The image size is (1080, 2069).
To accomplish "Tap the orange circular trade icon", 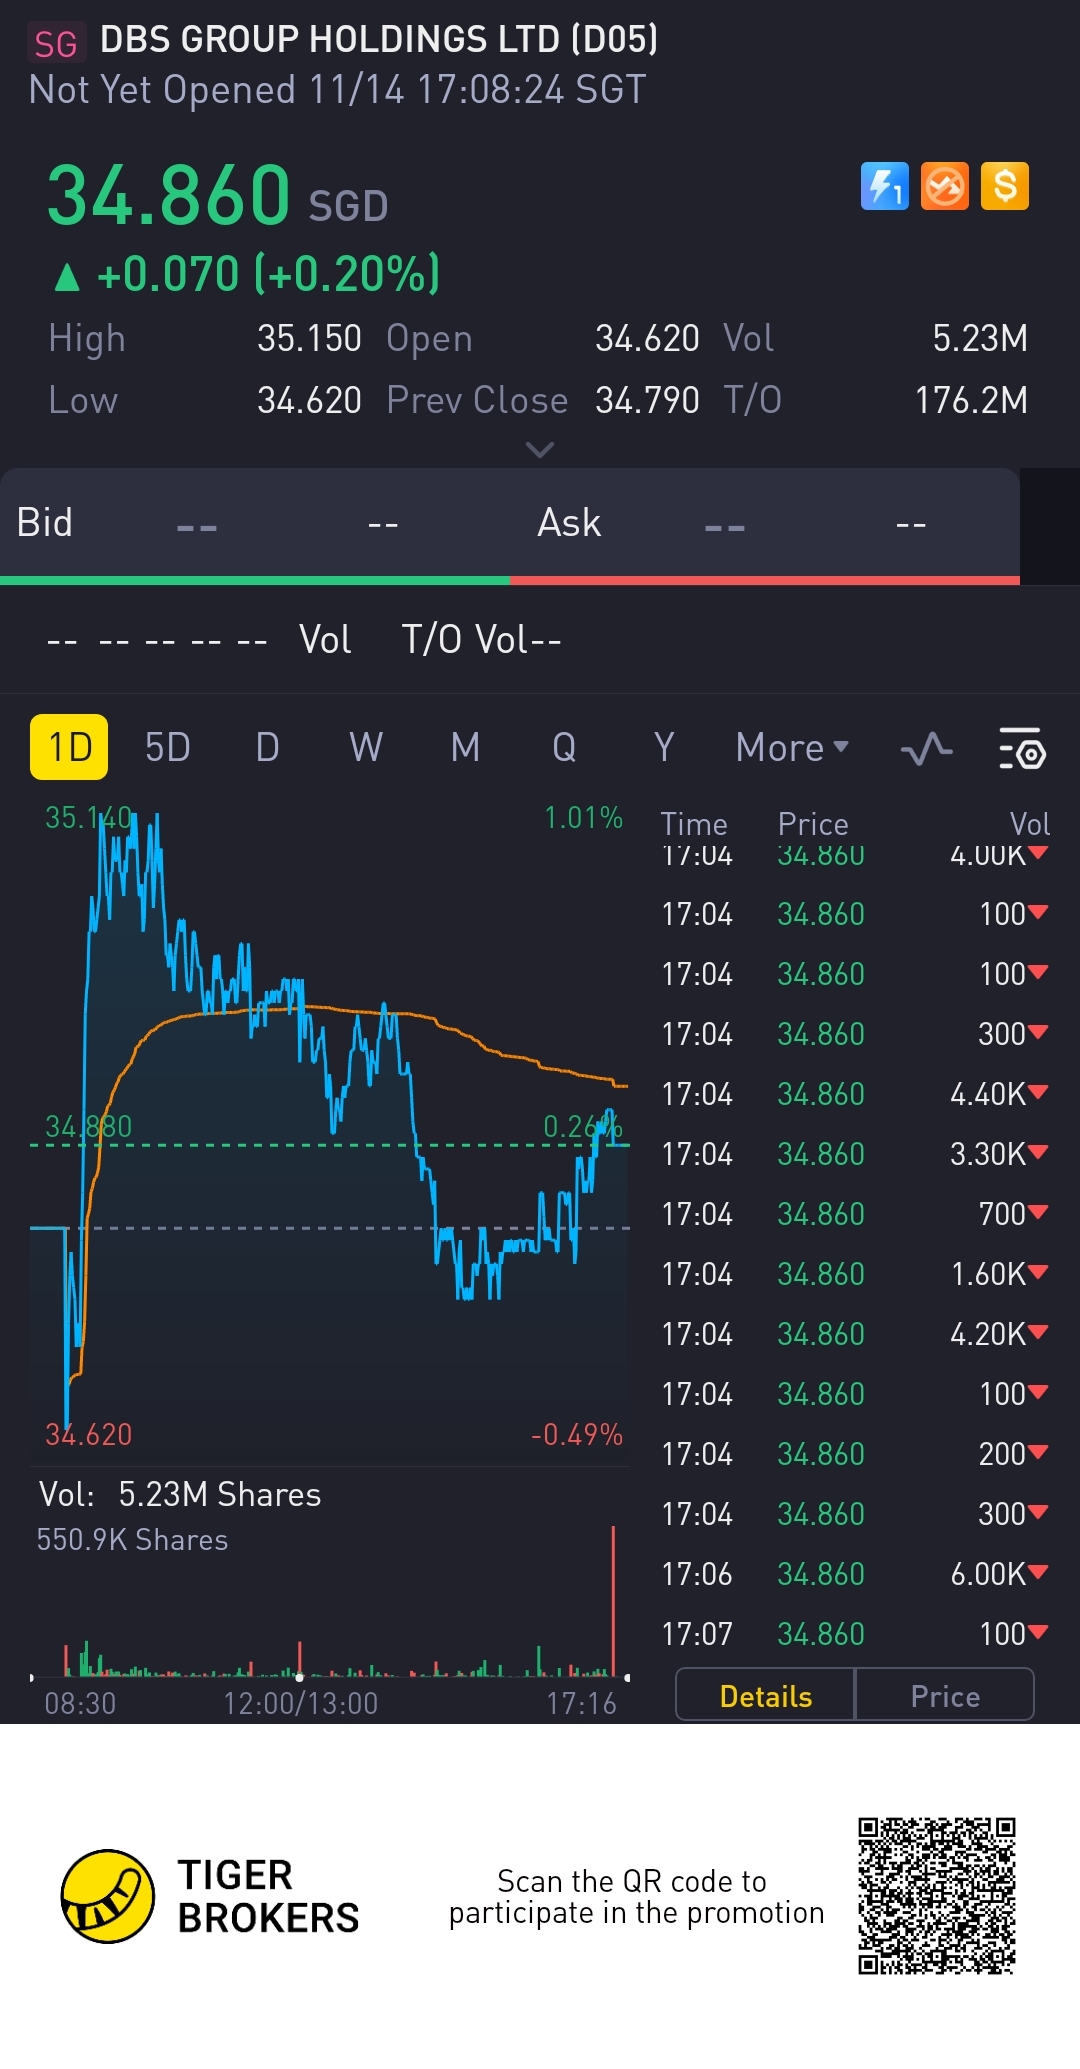I will coord(945,186).
